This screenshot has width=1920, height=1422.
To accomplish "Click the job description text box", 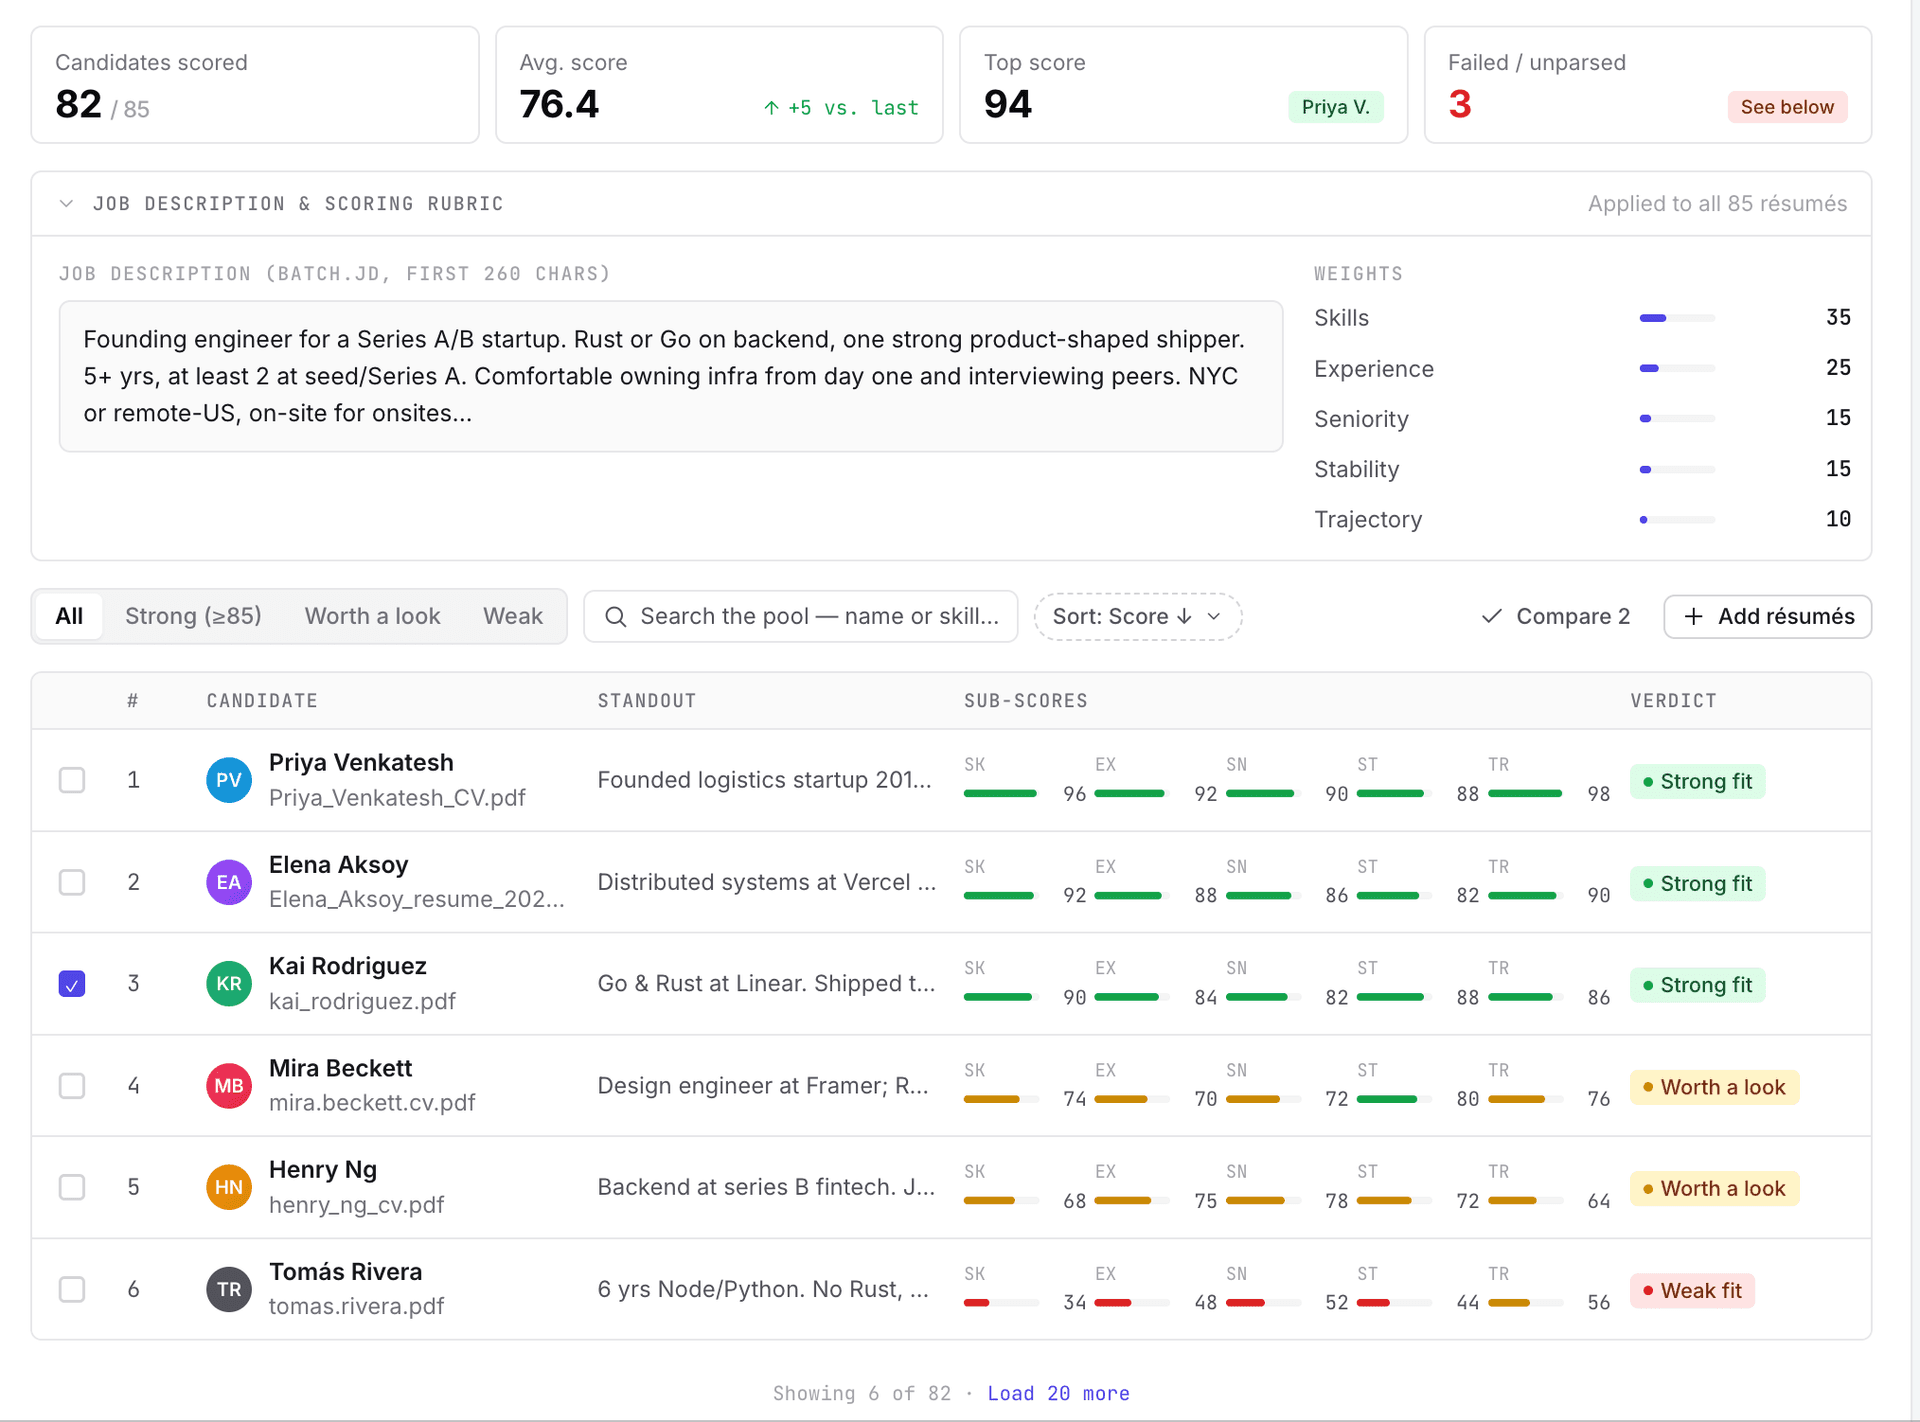I will pos(671,377).
